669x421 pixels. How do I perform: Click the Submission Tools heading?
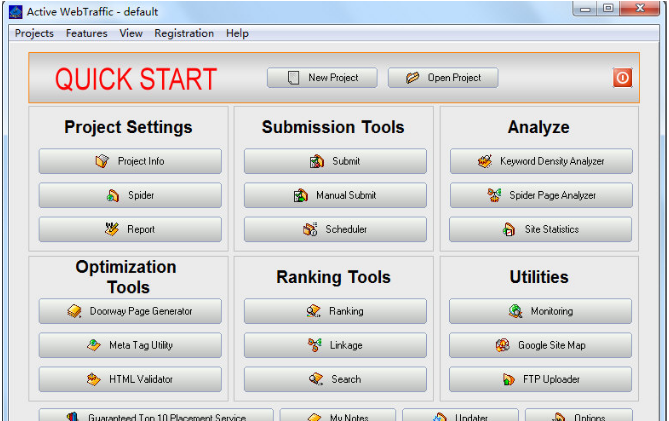(333, 127)
